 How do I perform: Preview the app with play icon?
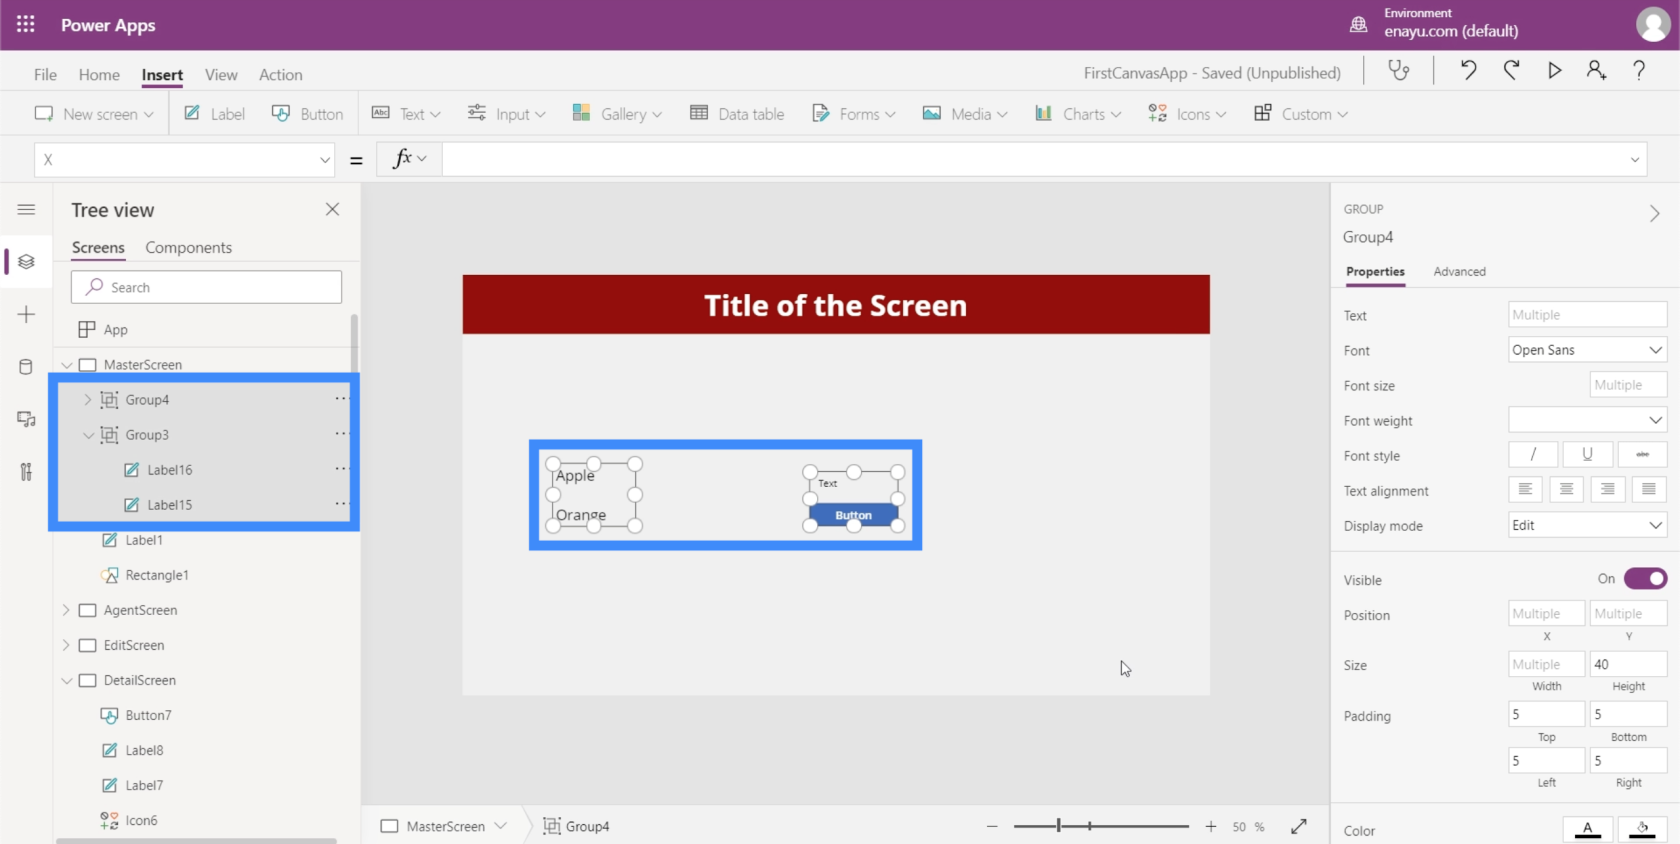[x=1554, y=70]
